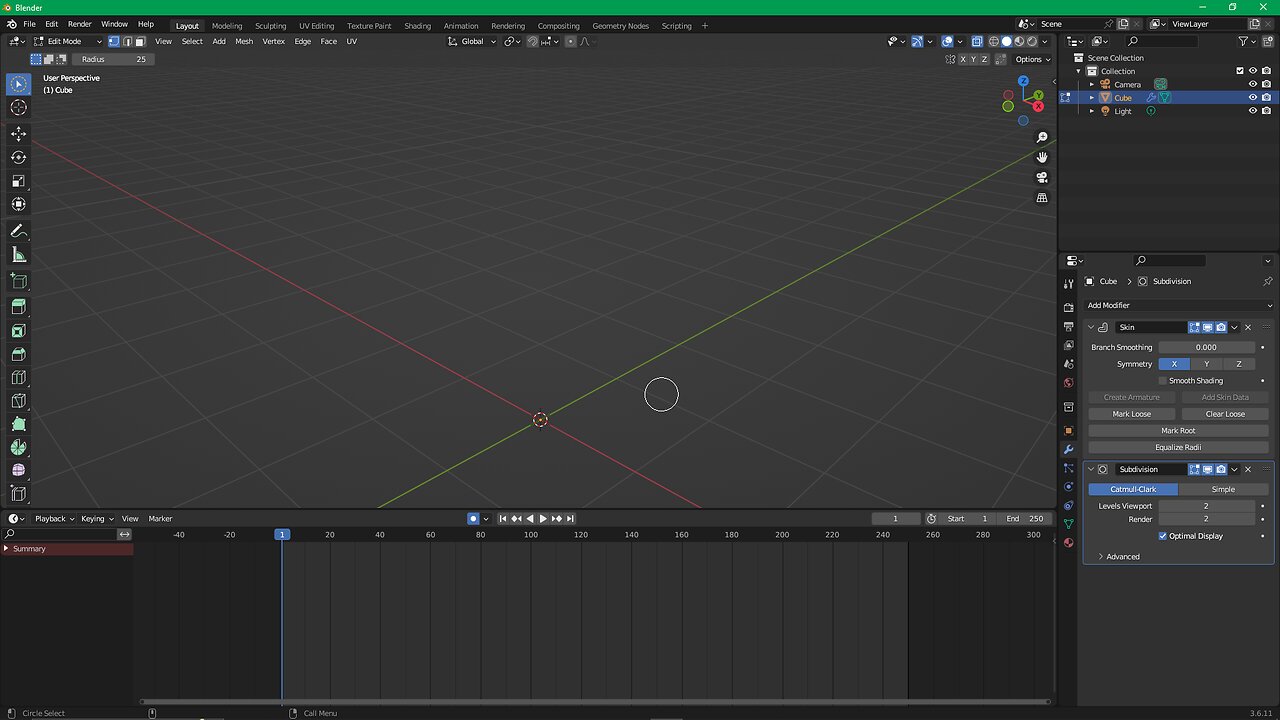1280x720 pixels.
Task: Enable Symmetry Y on the Skin modifier
Action: pyautogui.click(x=1206, y=364)
